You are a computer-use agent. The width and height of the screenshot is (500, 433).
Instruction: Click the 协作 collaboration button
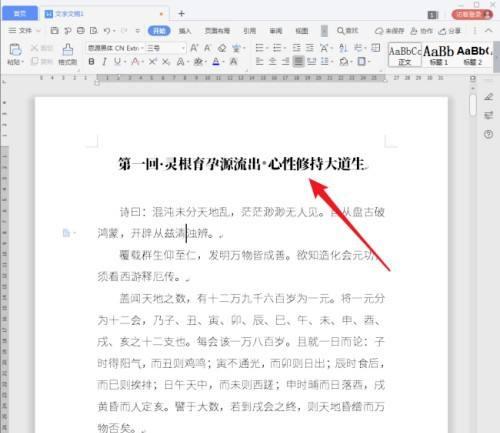(422, 31)
